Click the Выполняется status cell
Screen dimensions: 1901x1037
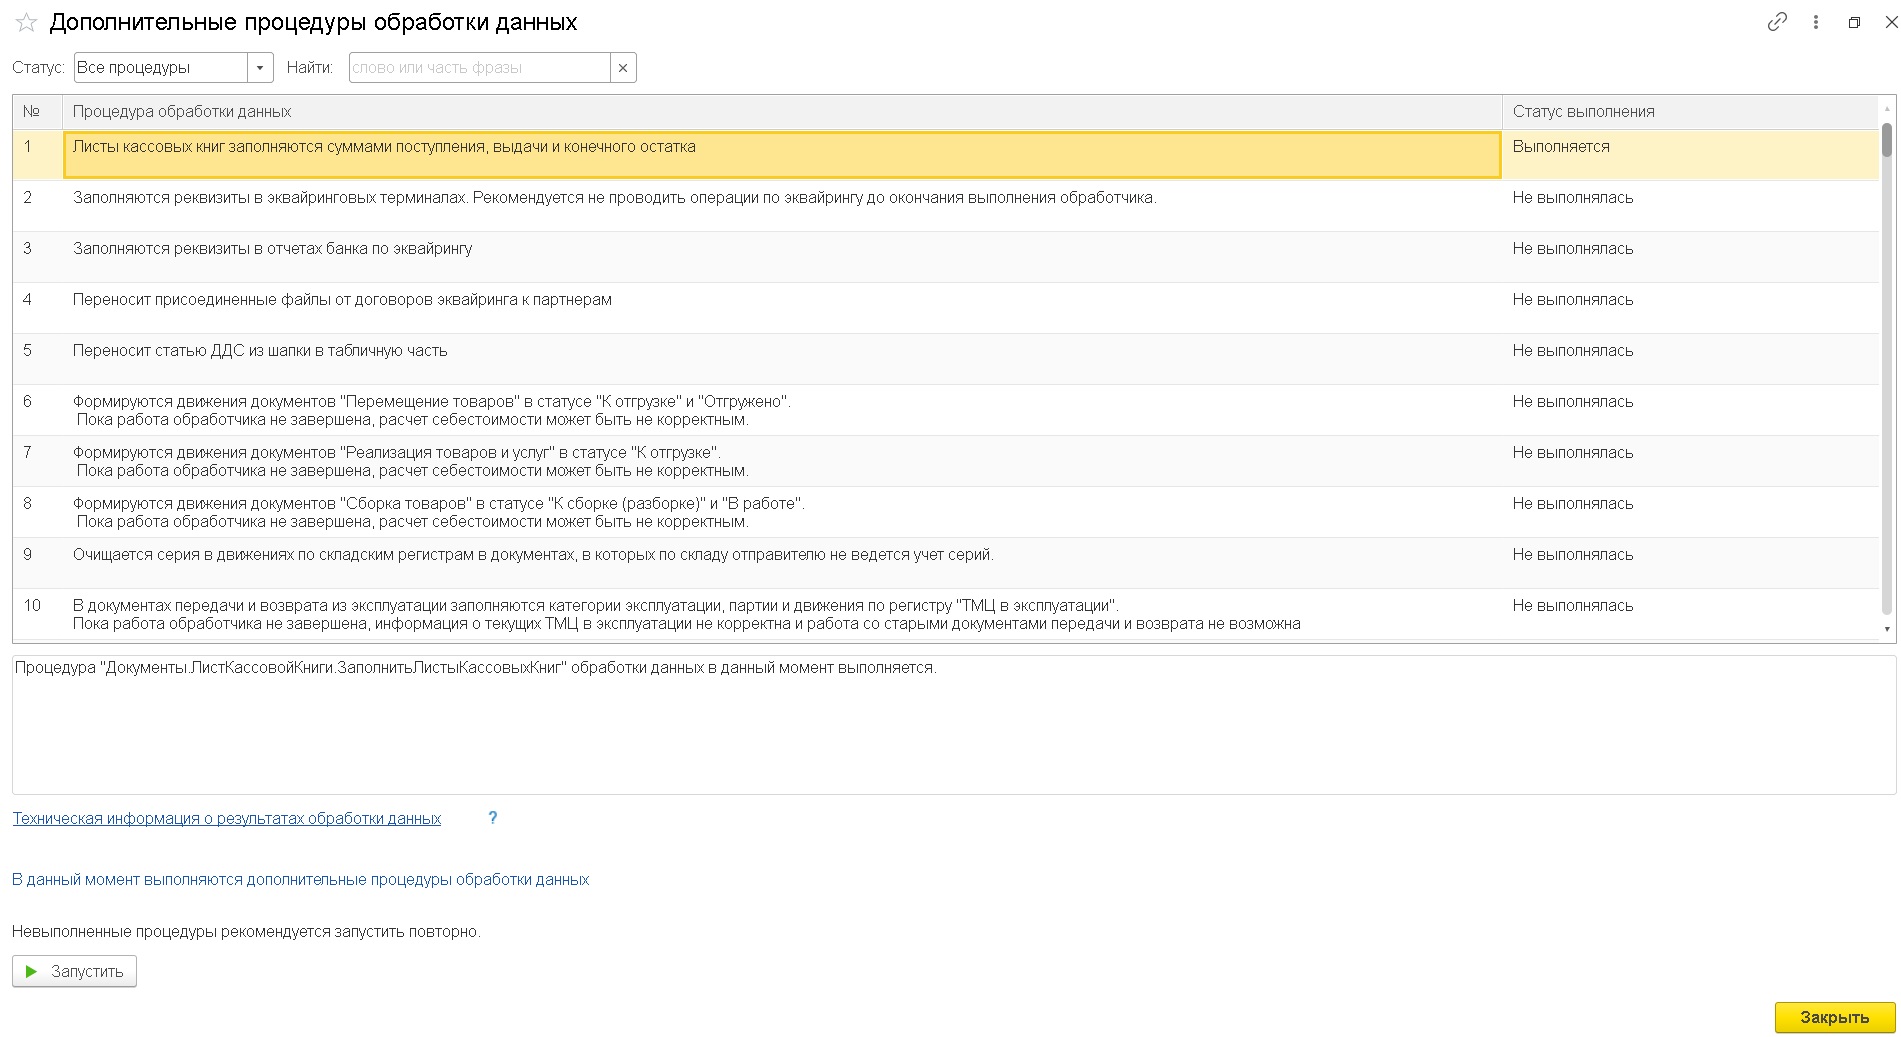tap(1690, 155)
